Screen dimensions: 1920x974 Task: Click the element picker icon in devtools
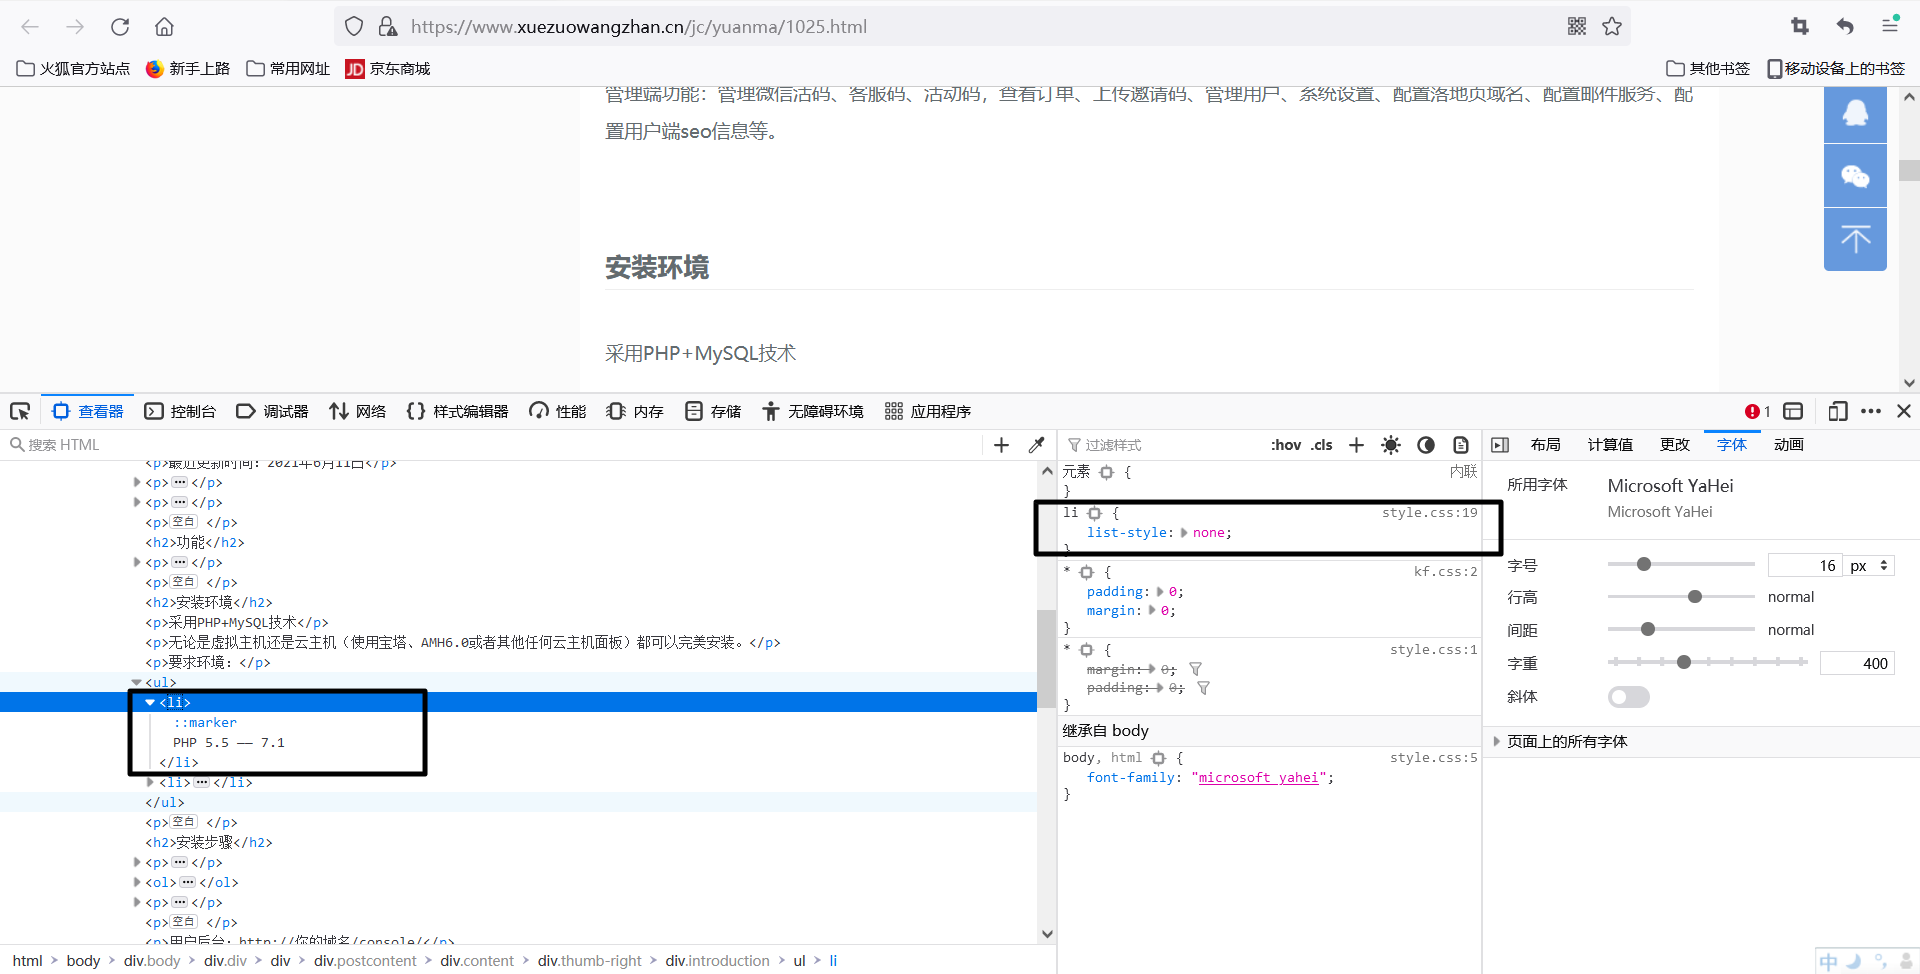(x=20, y=411)
